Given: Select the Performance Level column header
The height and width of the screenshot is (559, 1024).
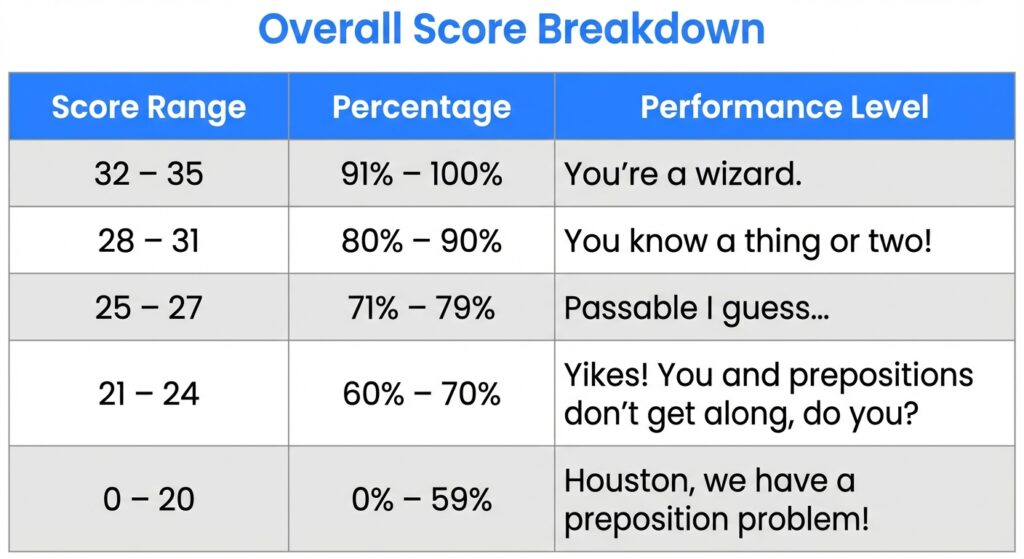Looking at the screenshot, I should click(x=784, y=107).
